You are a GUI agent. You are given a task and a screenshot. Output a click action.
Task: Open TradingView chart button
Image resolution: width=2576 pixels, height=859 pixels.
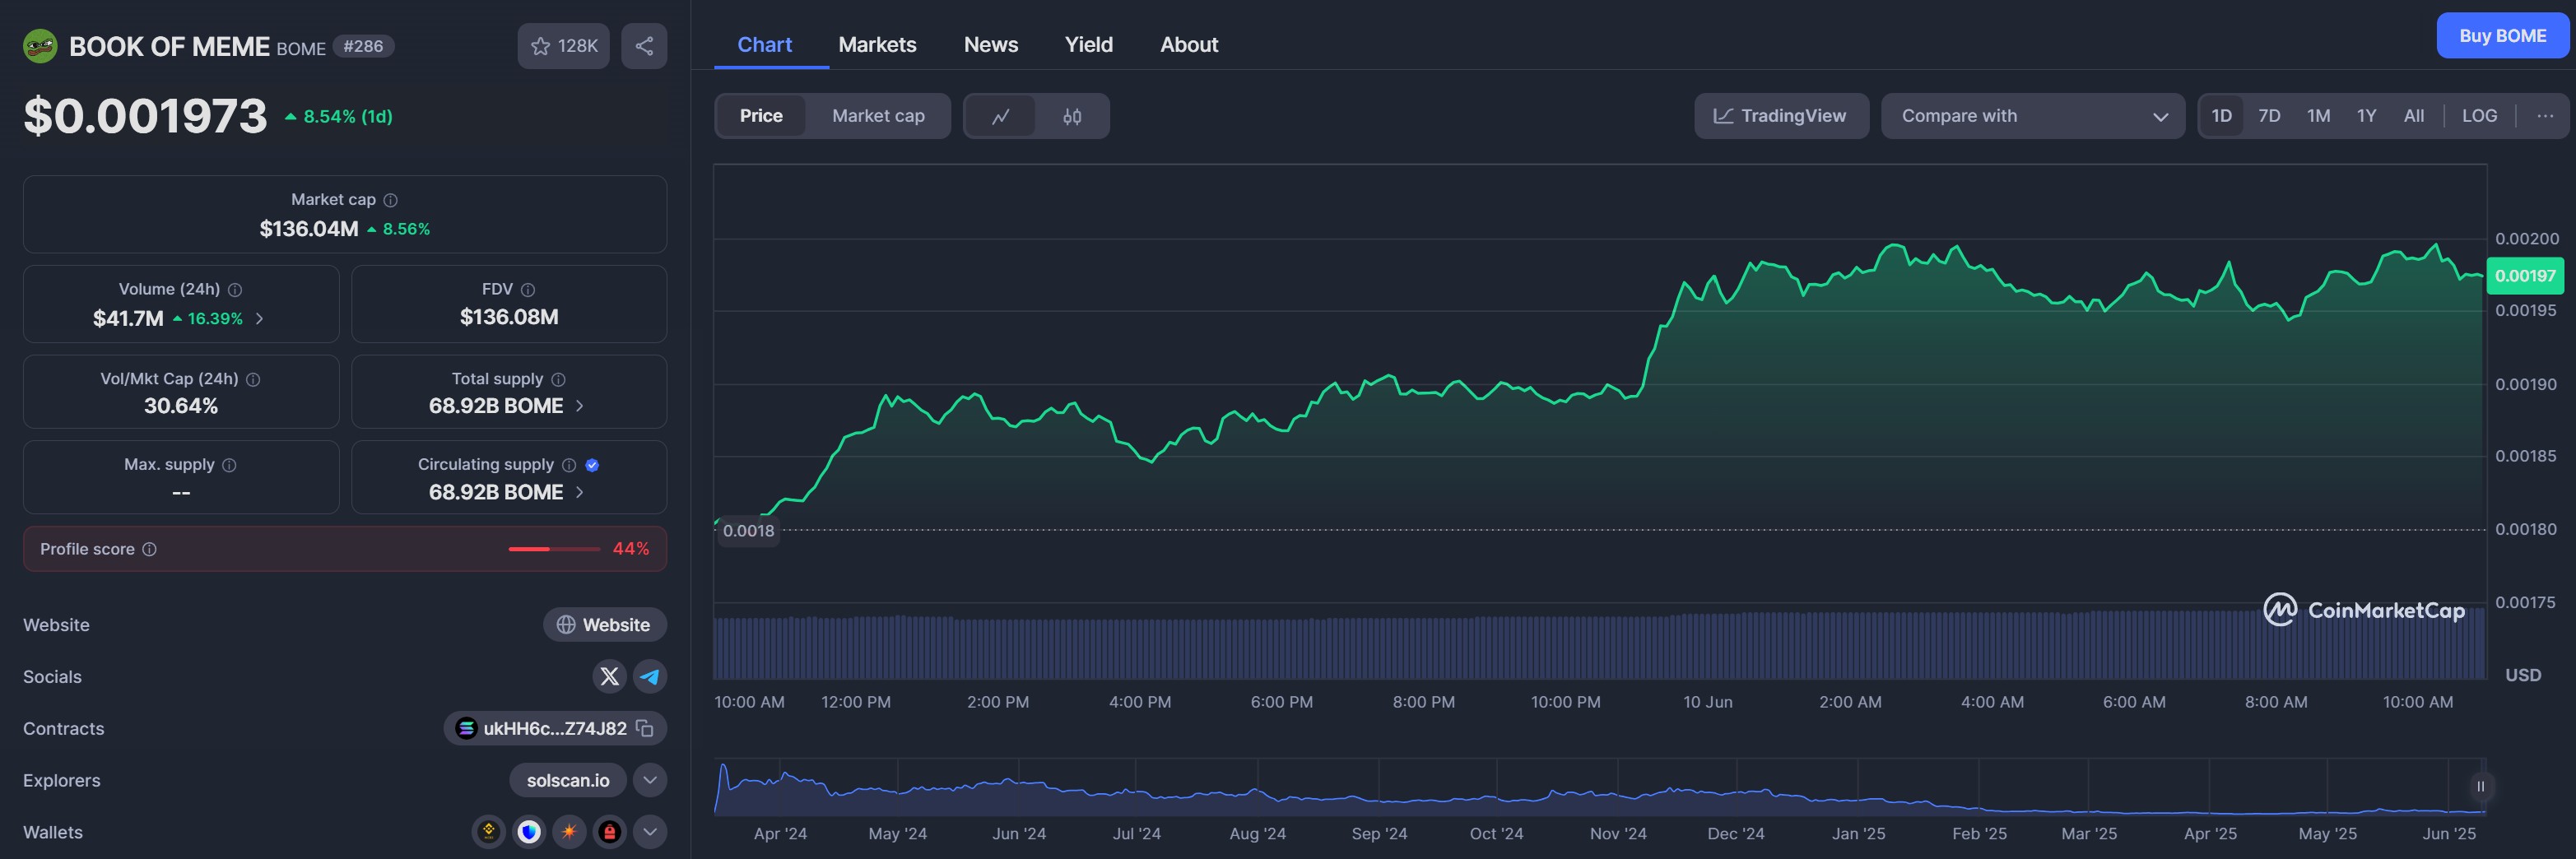(1781, 116)
